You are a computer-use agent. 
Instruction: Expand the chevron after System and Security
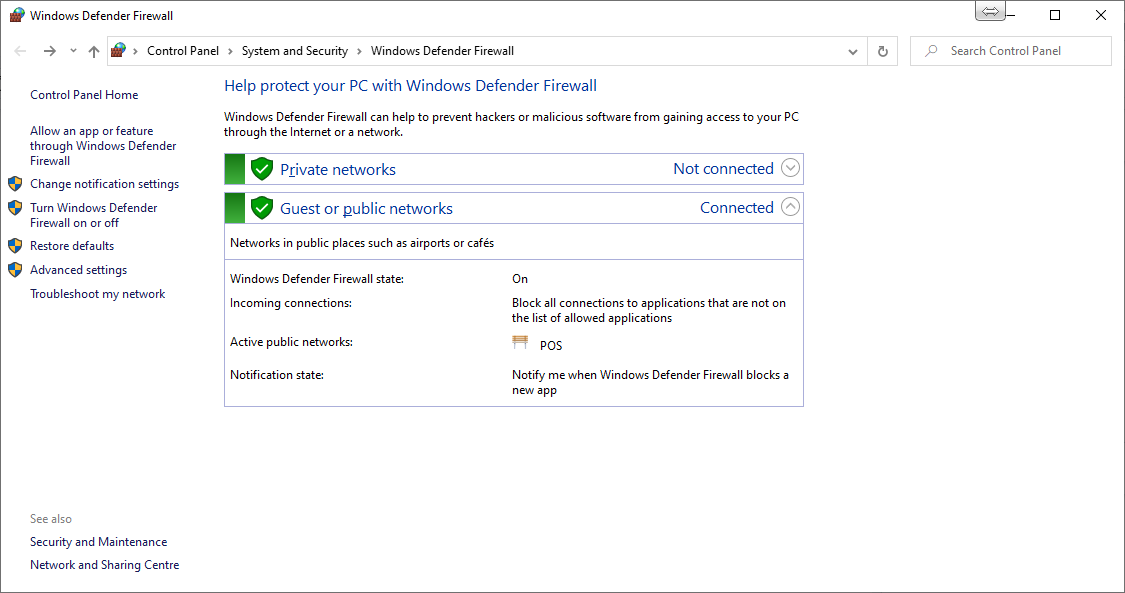[359, 51]
